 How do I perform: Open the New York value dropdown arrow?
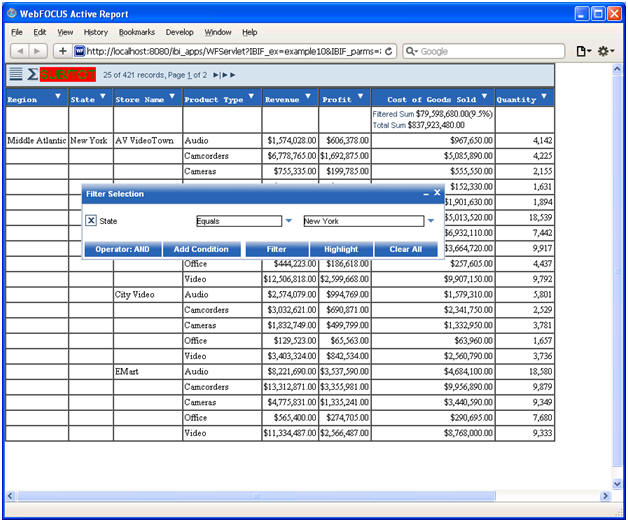[431, 221]
